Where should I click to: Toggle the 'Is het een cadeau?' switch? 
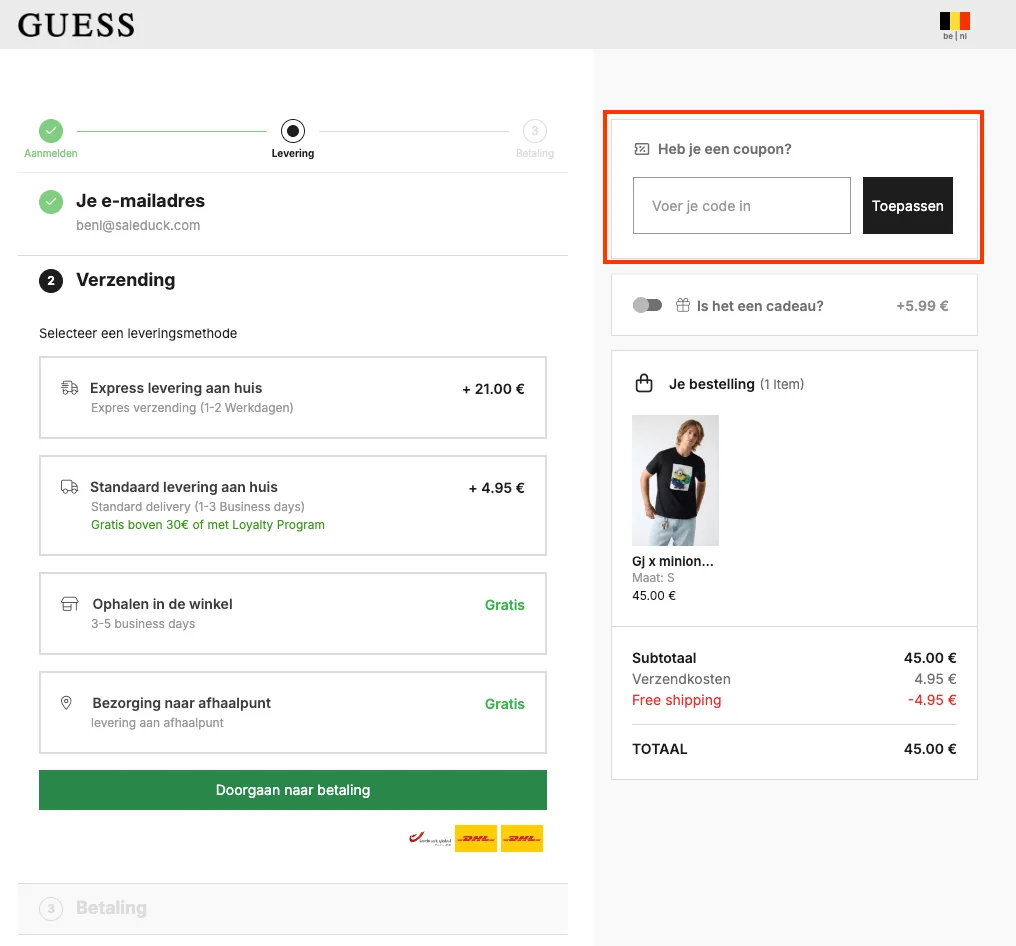pos(647,305)
